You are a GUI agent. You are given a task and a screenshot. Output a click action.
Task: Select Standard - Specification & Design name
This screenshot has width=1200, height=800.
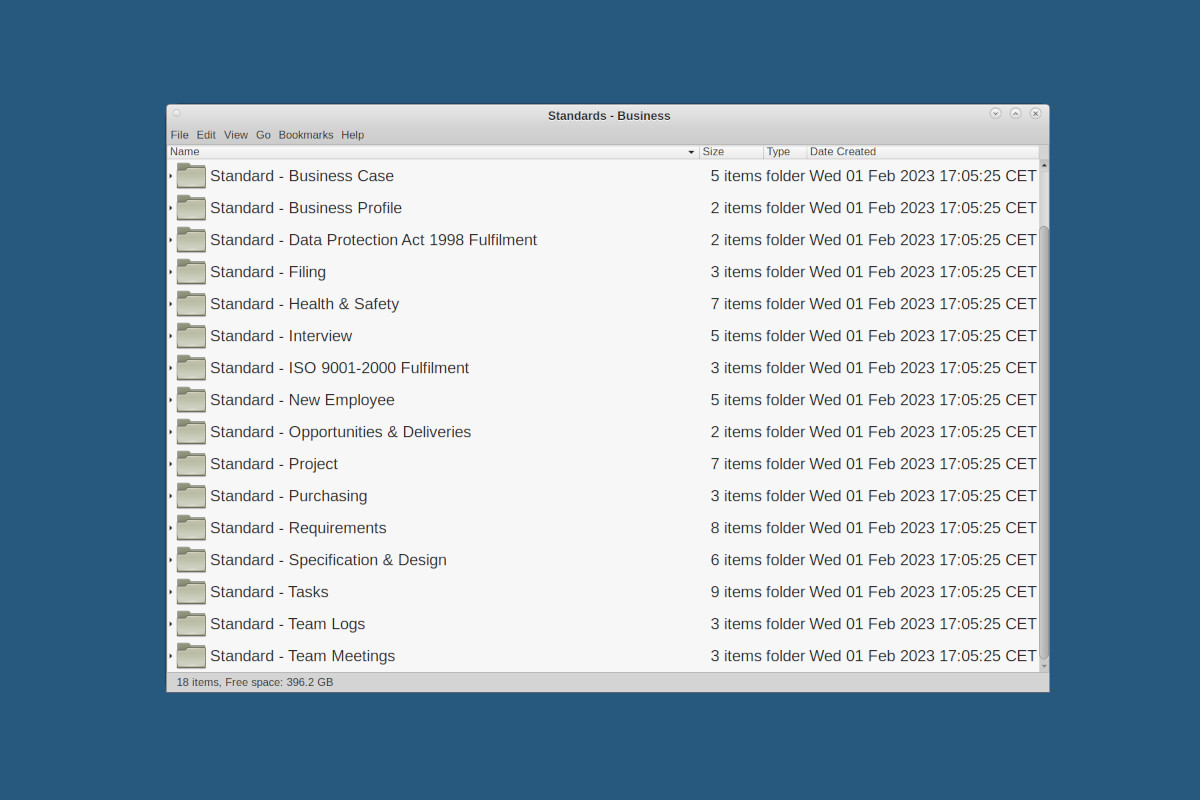328,560
